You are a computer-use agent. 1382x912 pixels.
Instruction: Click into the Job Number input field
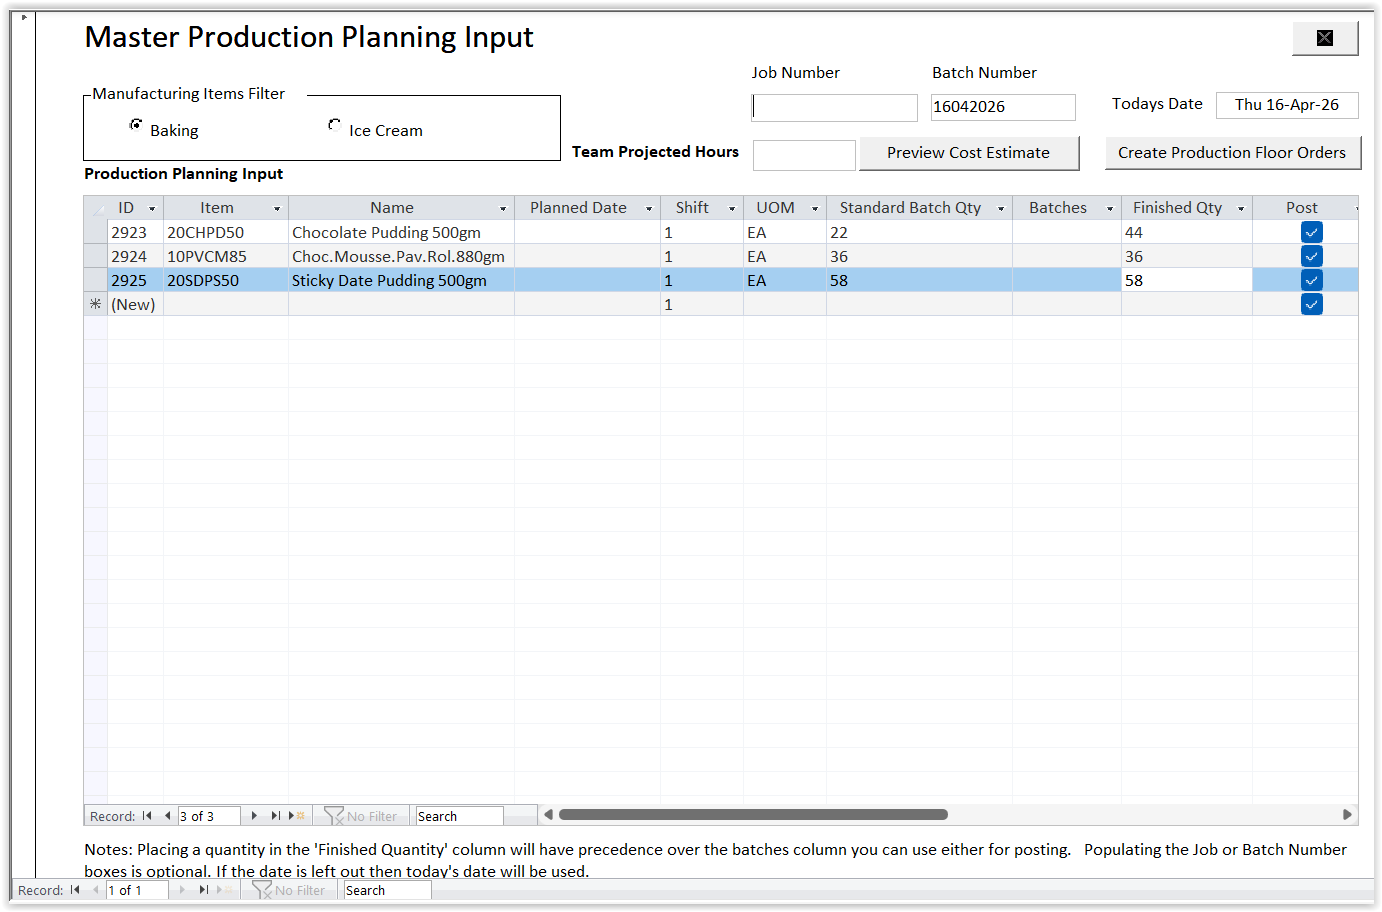point(834,108)
